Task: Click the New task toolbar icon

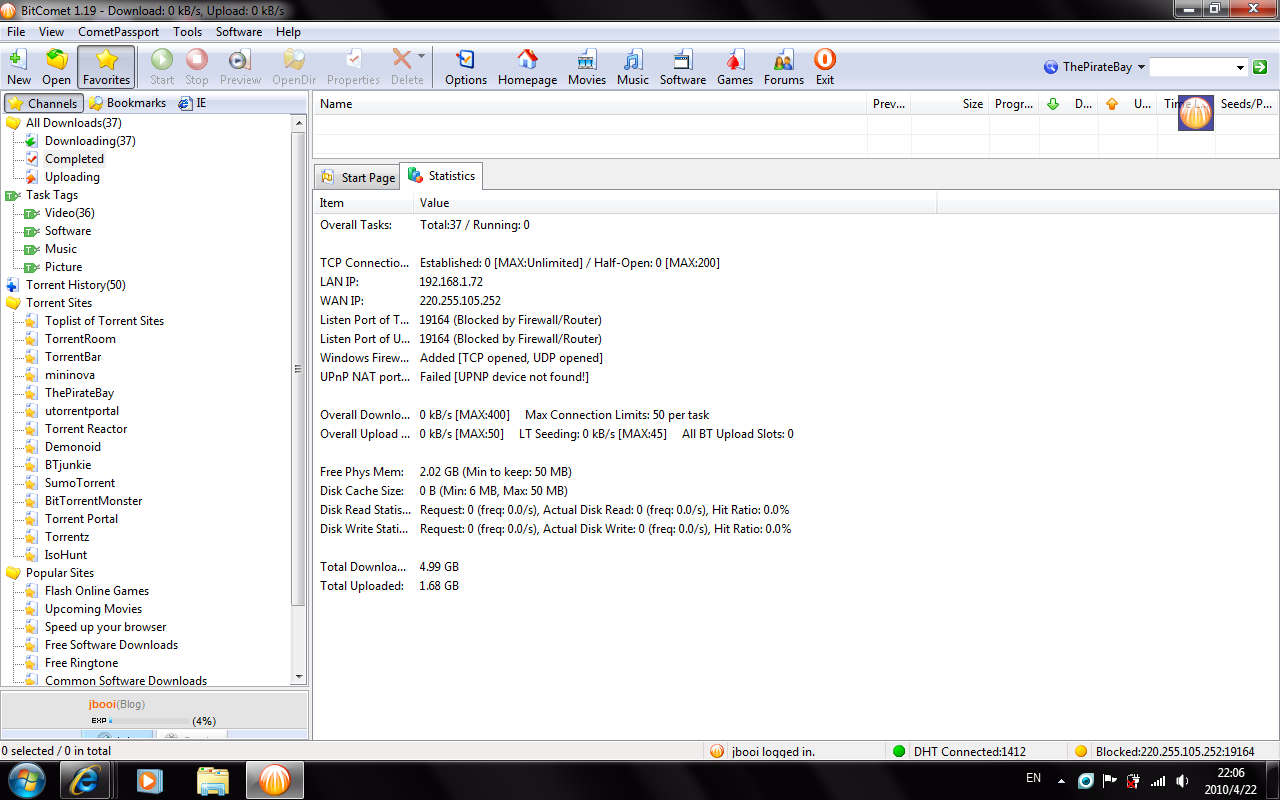Action: pos(18,66)
